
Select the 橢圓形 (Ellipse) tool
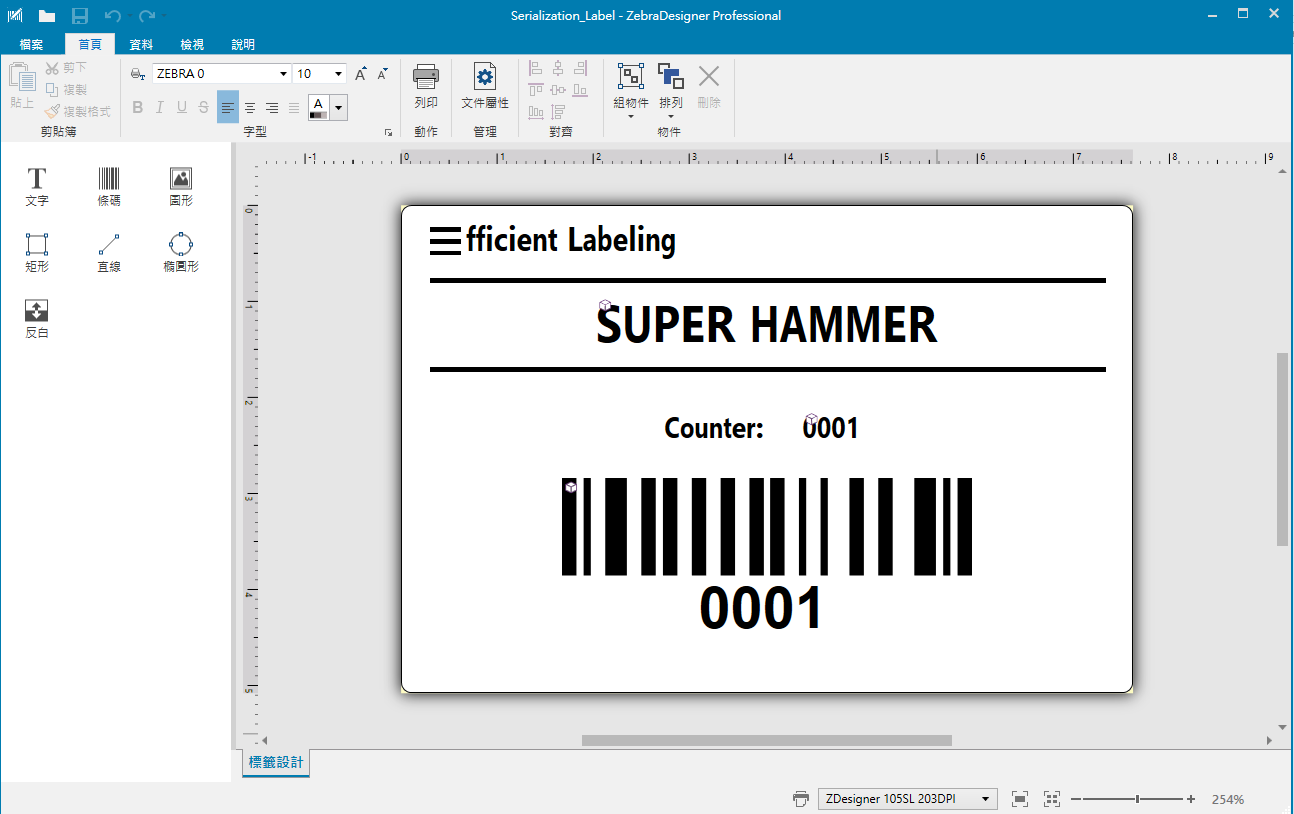[x=181, y=253]
